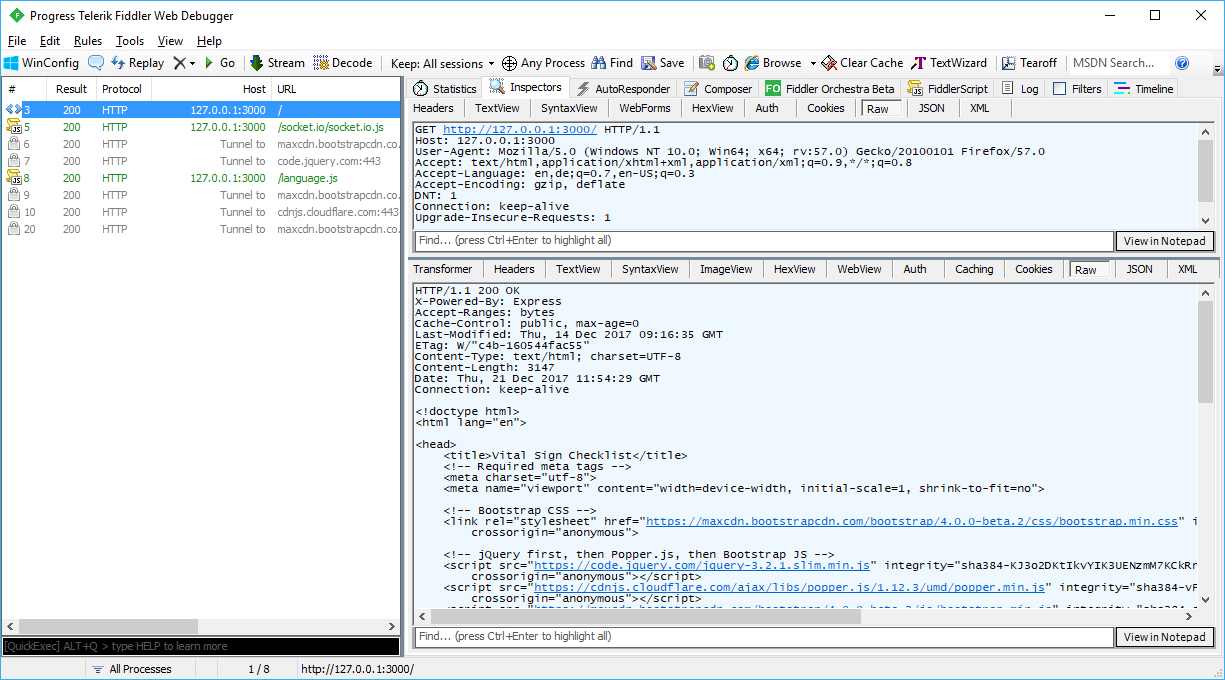Expand the Browse dropdown arrow
The image size is (1225, 680).
[813, 63]
